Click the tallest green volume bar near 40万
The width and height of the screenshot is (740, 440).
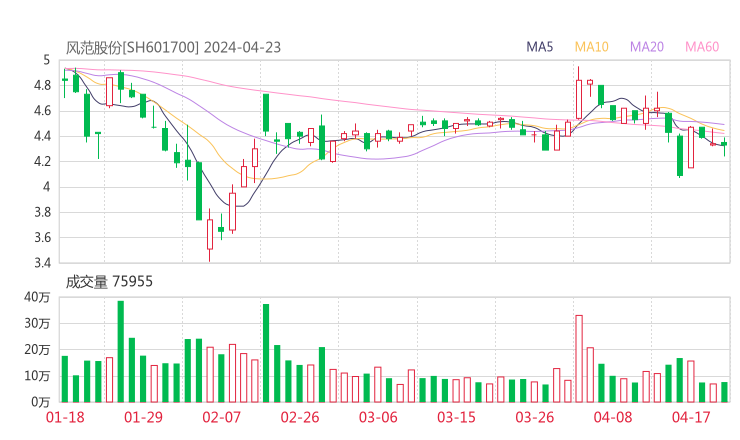pyautogui.click(x=121, y=352)
